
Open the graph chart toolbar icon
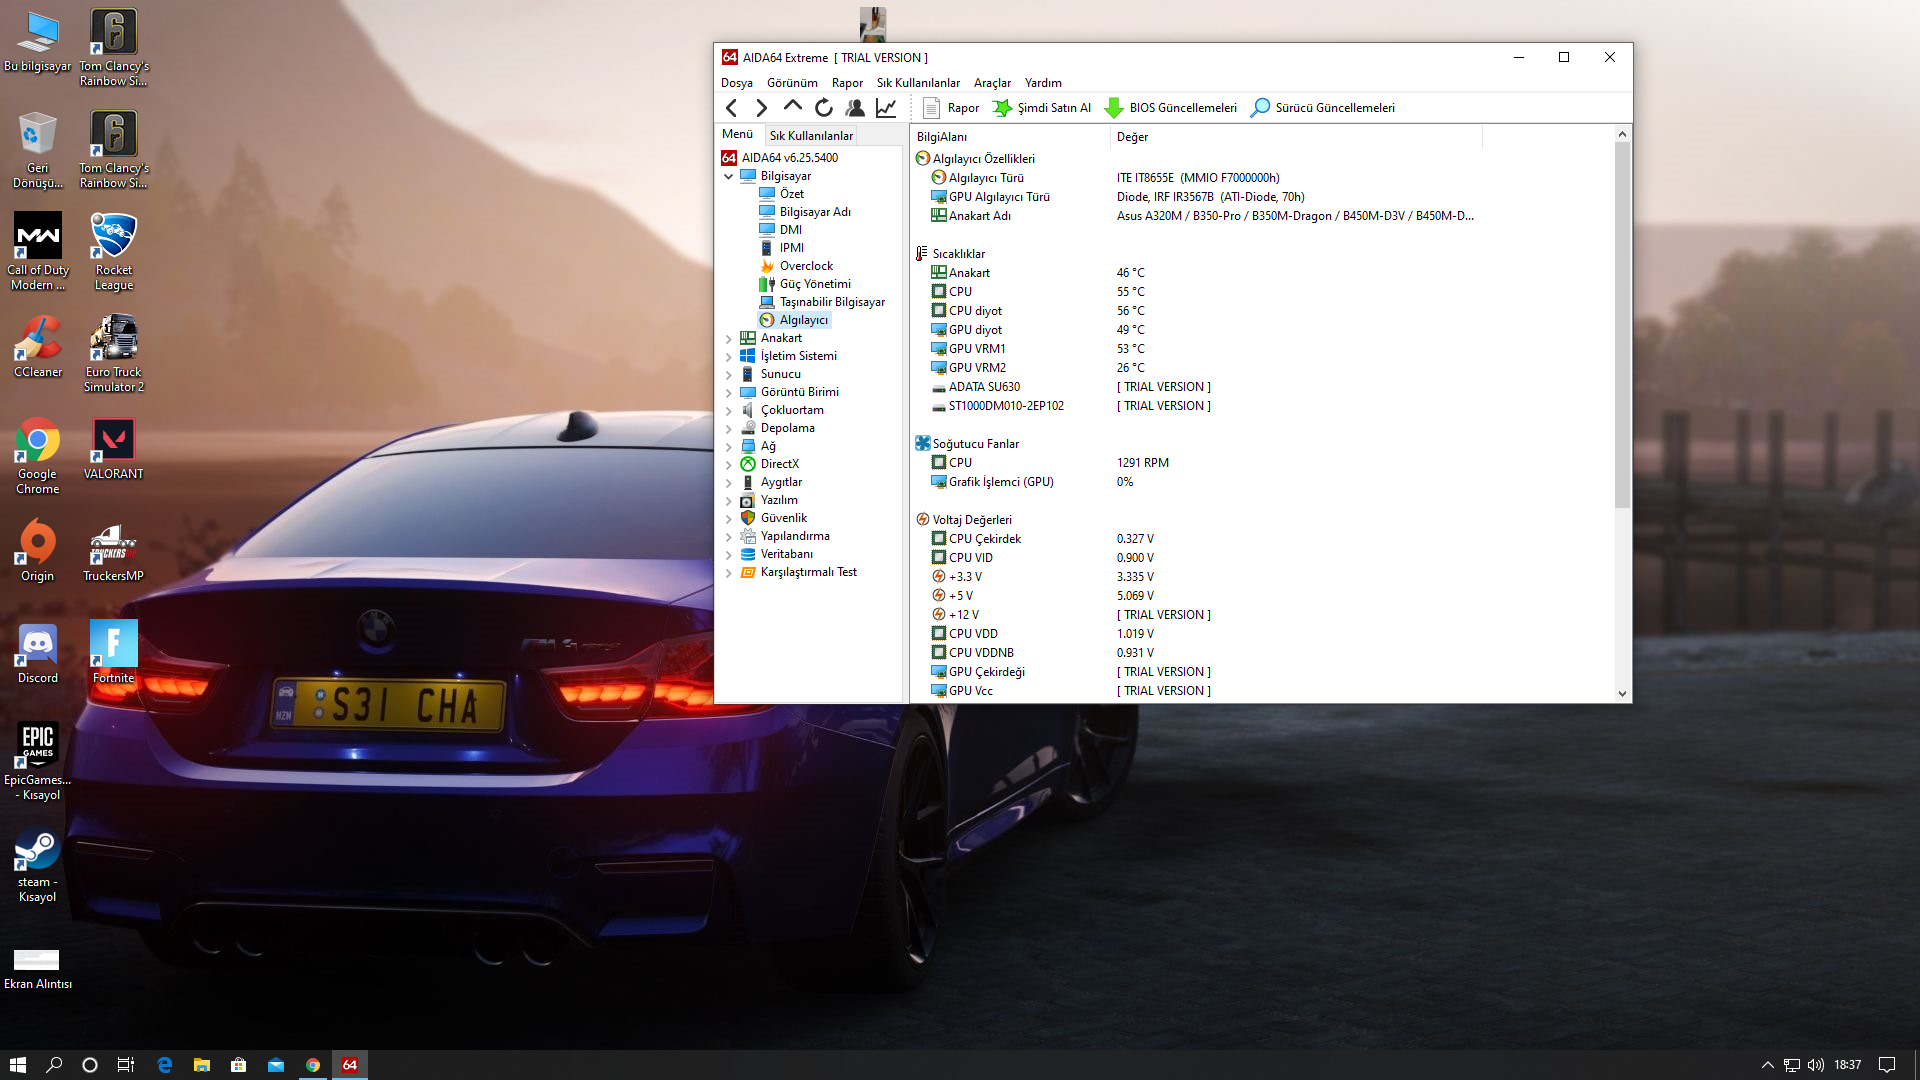tap(886, 108)
